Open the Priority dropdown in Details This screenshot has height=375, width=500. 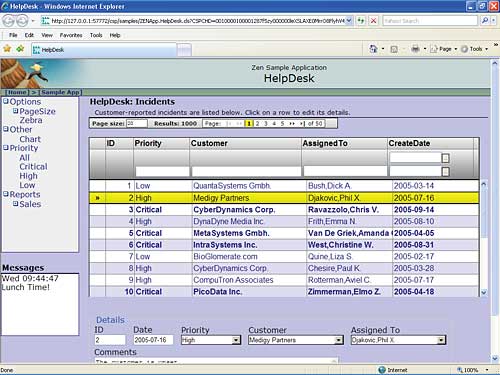[236, 340]
